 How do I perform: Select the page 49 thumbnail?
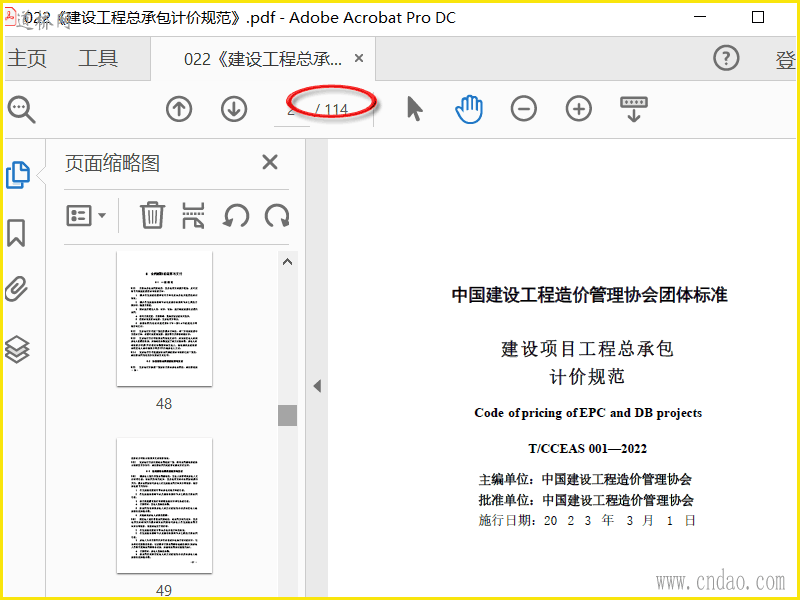coord(164,506)
